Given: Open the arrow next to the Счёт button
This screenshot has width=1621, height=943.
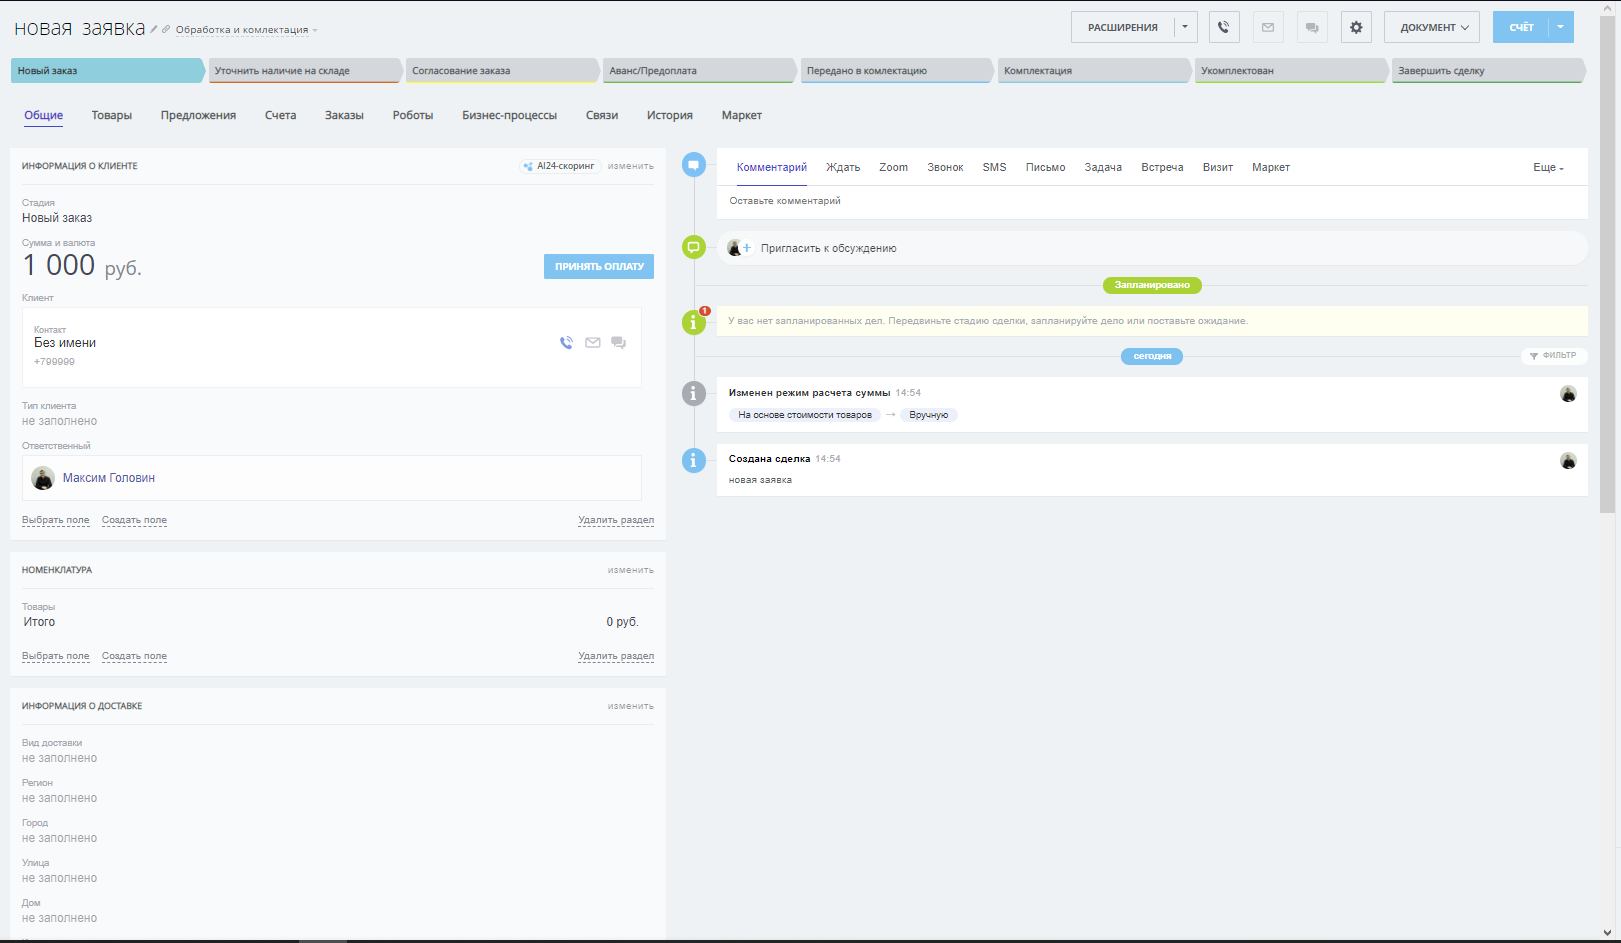Looking at the screenshot, I should pyautogui.click(x=1560, y=27).
